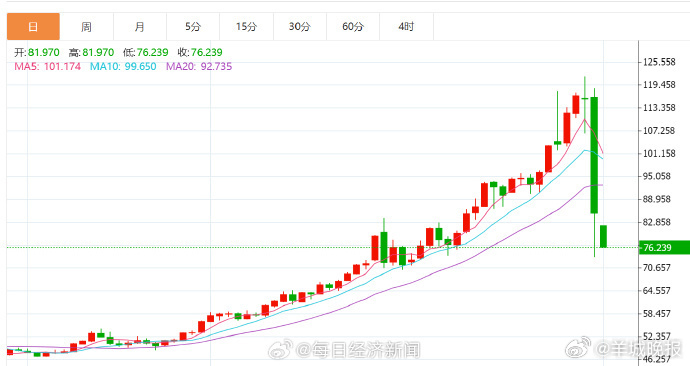Switch to the 周 weekly tab

pyautogui.click(x=86, y=27)
